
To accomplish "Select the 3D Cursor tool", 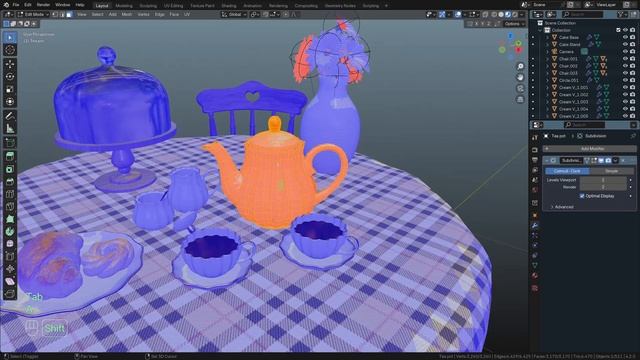I will click(10, 50).
